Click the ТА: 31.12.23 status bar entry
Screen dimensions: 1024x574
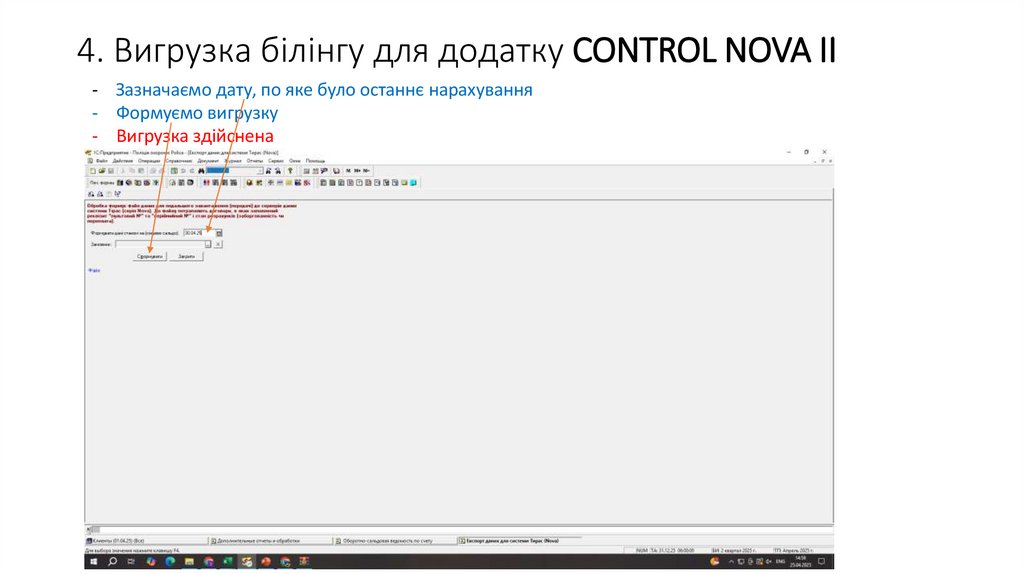(672, 550)
